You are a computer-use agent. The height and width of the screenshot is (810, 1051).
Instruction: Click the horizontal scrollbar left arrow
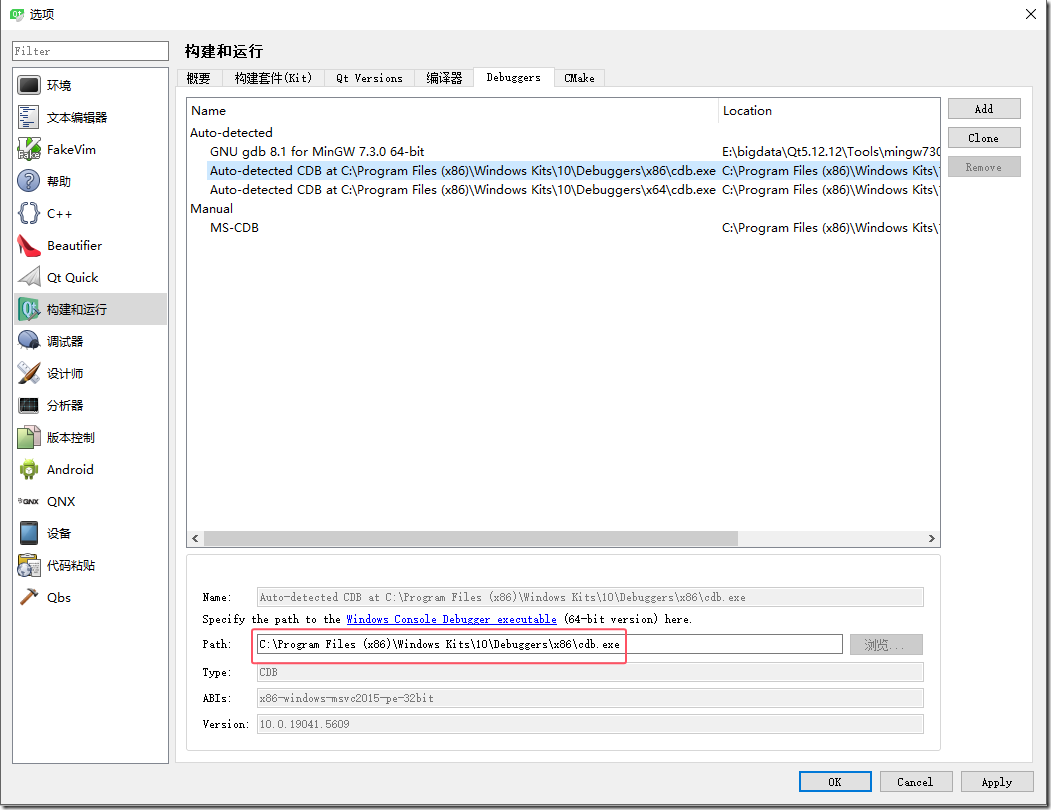coord(195,538)
